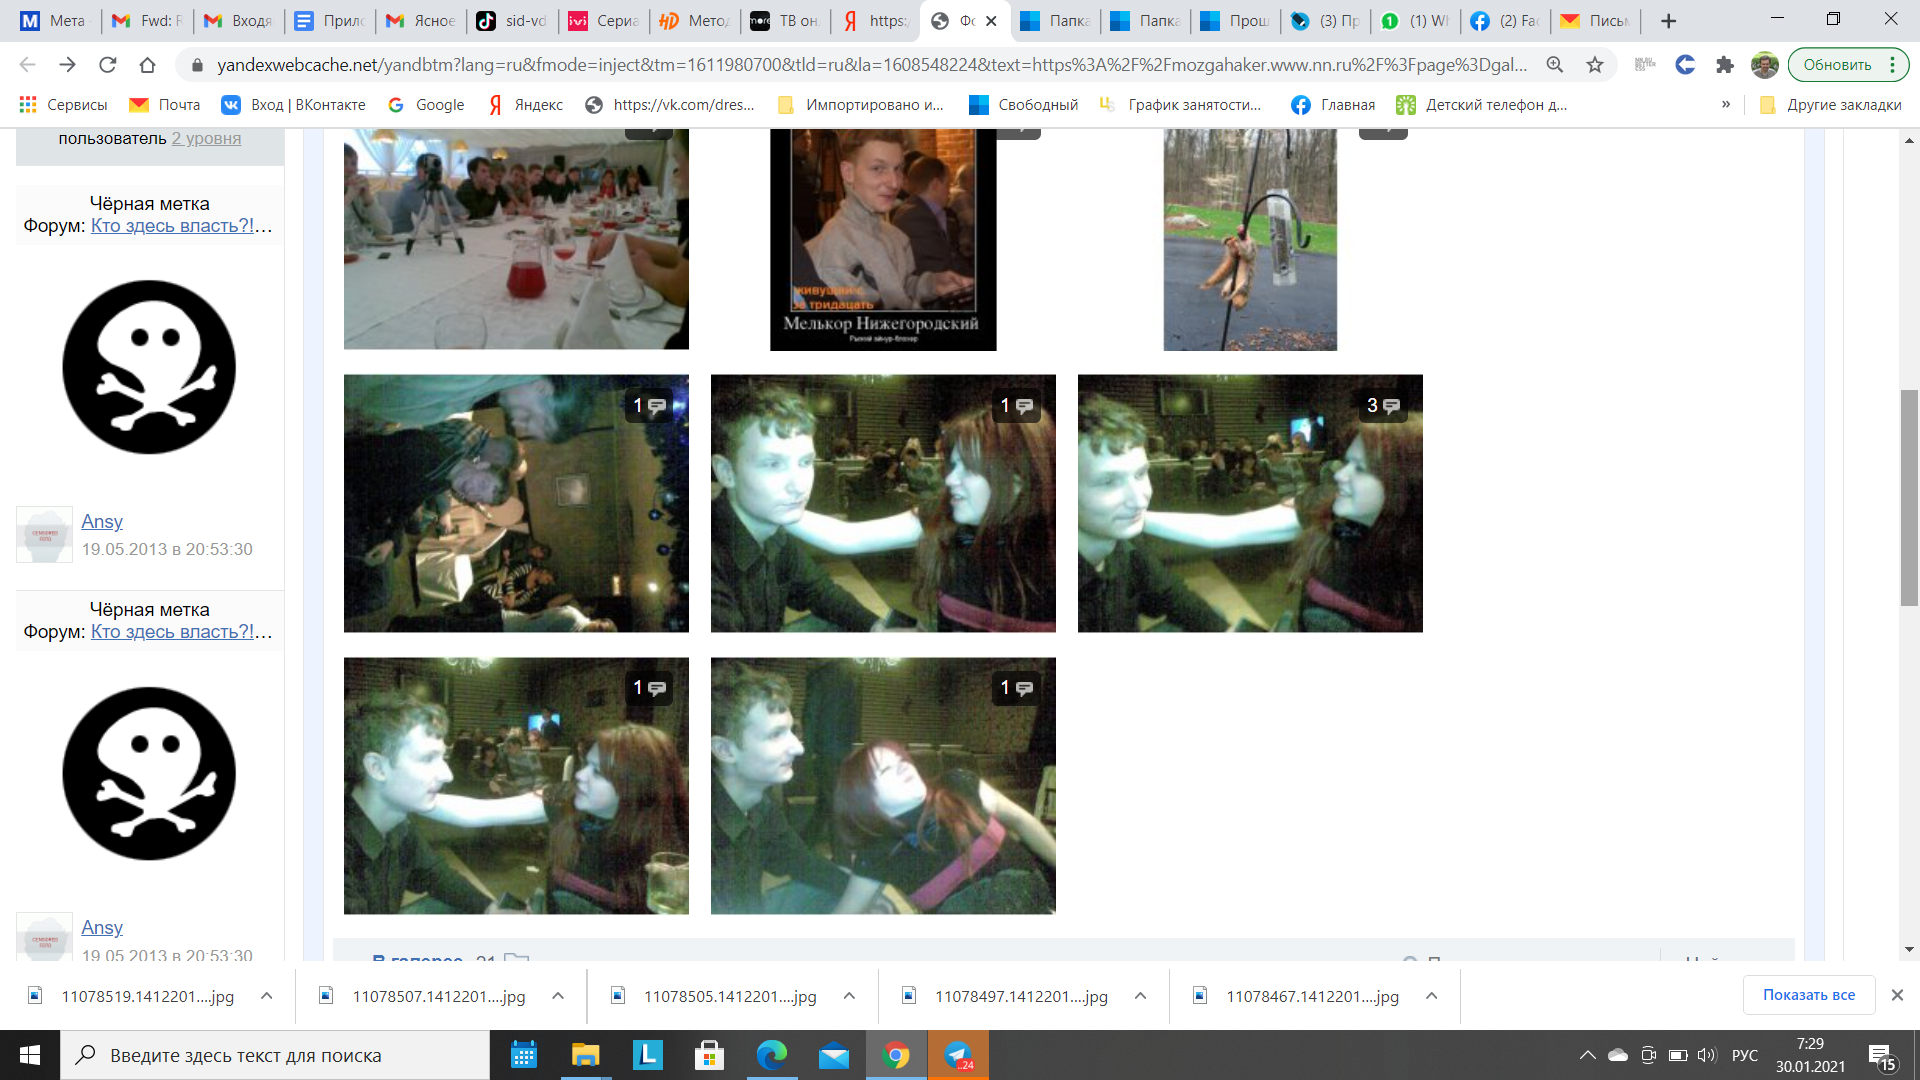Show hidden bookmarks with the chevron
This screenshot has height=1080, width=1920.
(x=1726, y=104)
